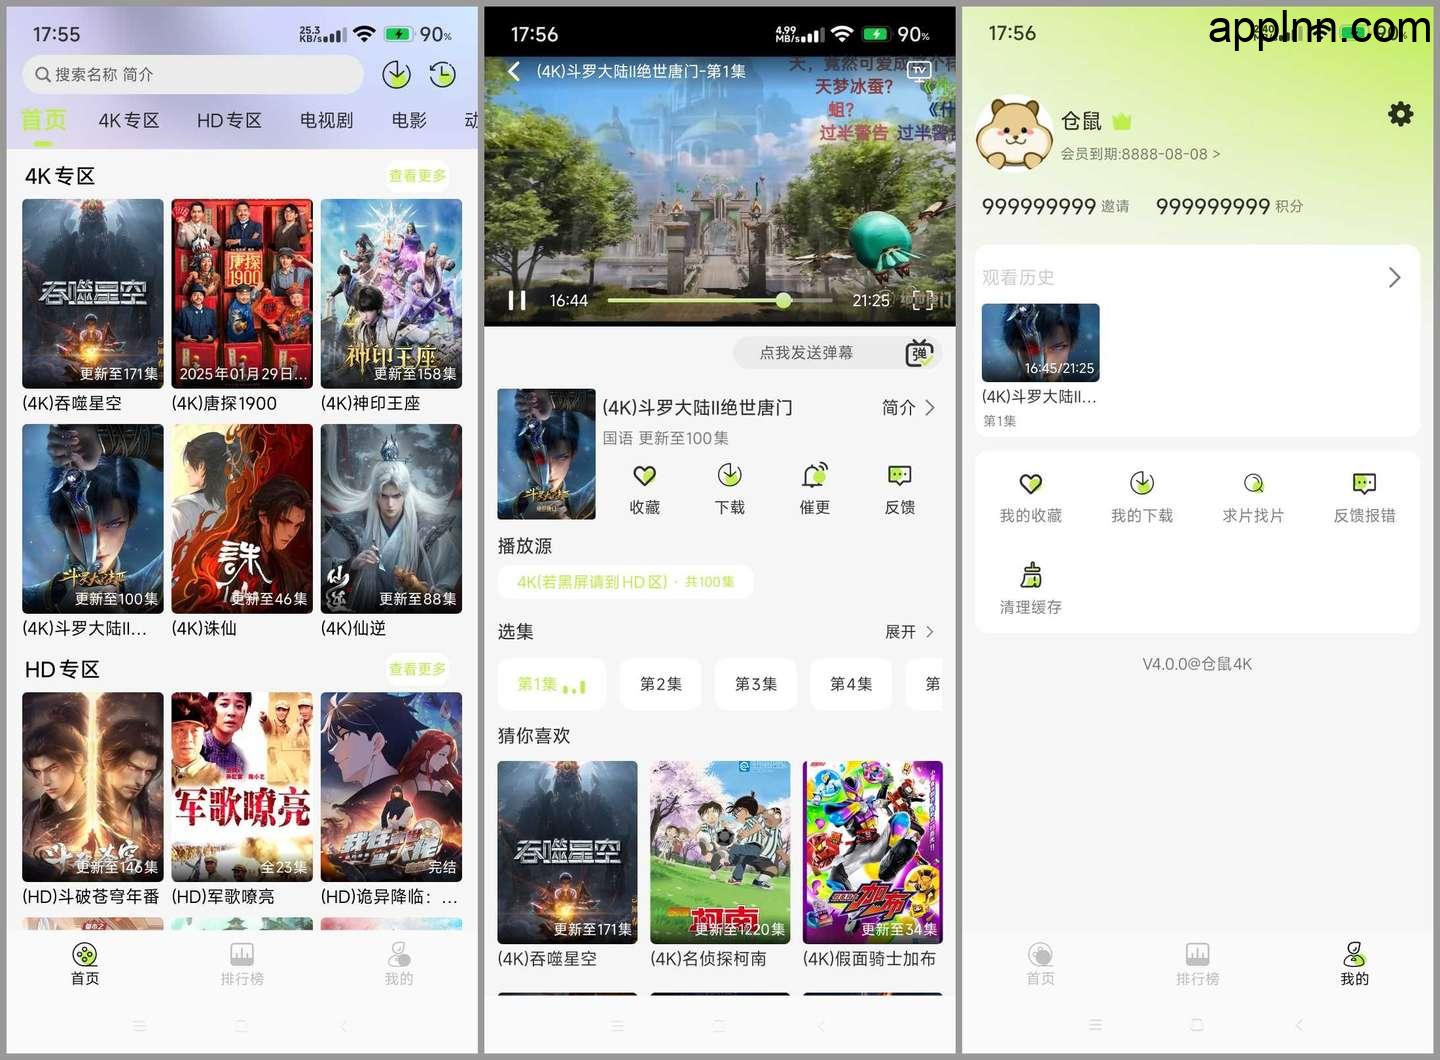View more in the 4K专区 section
The height and width of the screenshot is (1060, 1440).
(418, 176)
